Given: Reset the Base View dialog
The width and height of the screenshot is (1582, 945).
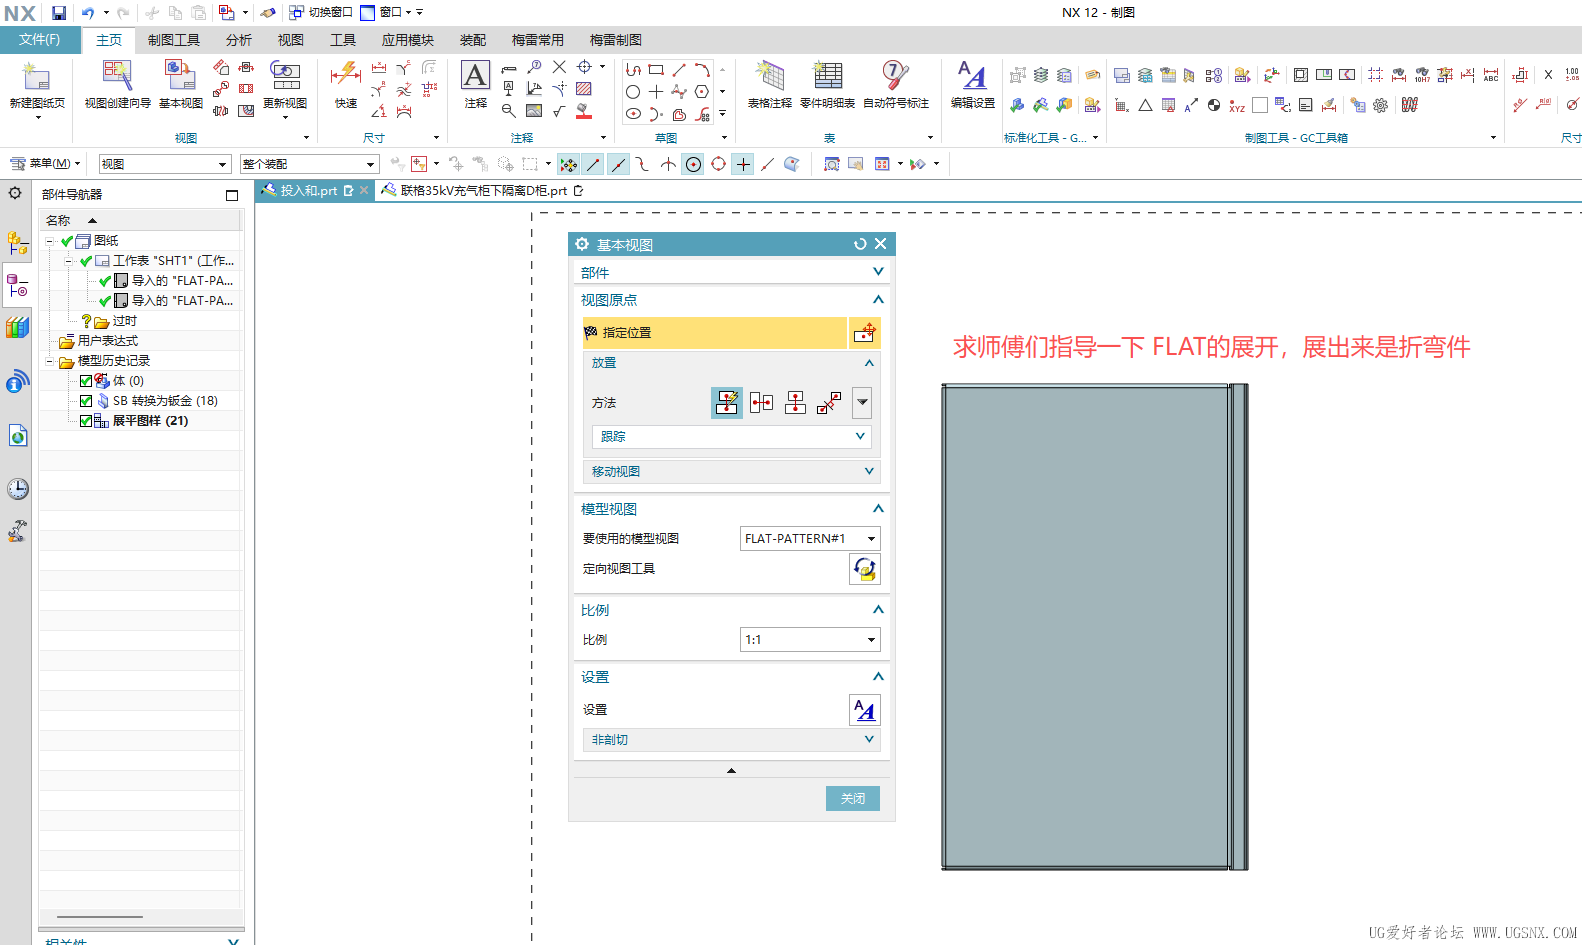Looking at the screenshot, I should 860,244.
